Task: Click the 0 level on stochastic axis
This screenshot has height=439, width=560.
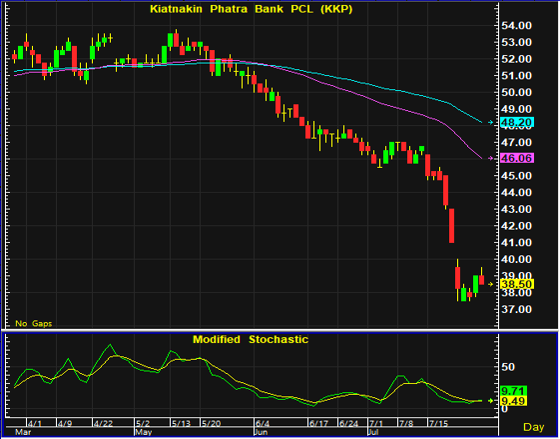Action: click(x=505, y=409)
